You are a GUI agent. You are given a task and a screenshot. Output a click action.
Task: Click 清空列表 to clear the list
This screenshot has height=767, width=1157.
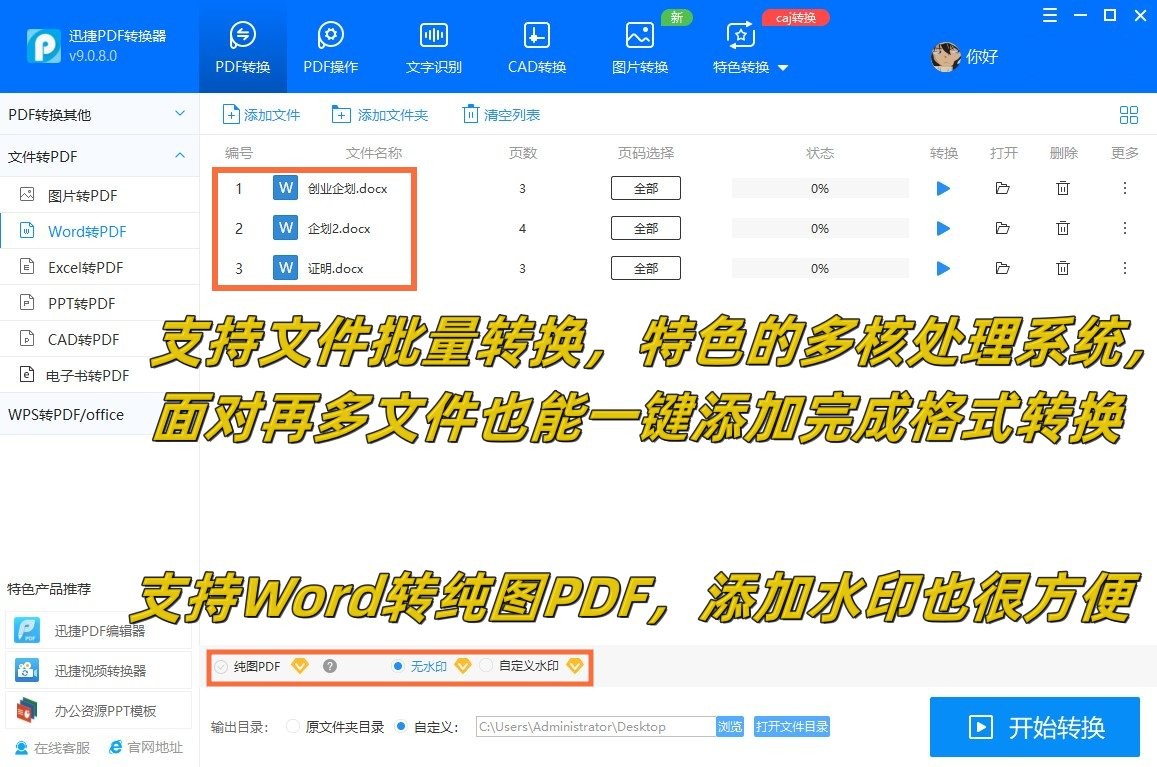click(x=501, y=114)
